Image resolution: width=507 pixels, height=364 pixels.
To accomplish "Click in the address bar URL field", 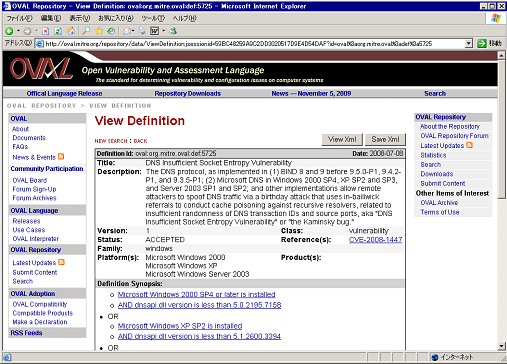I will tap(255, 43).
